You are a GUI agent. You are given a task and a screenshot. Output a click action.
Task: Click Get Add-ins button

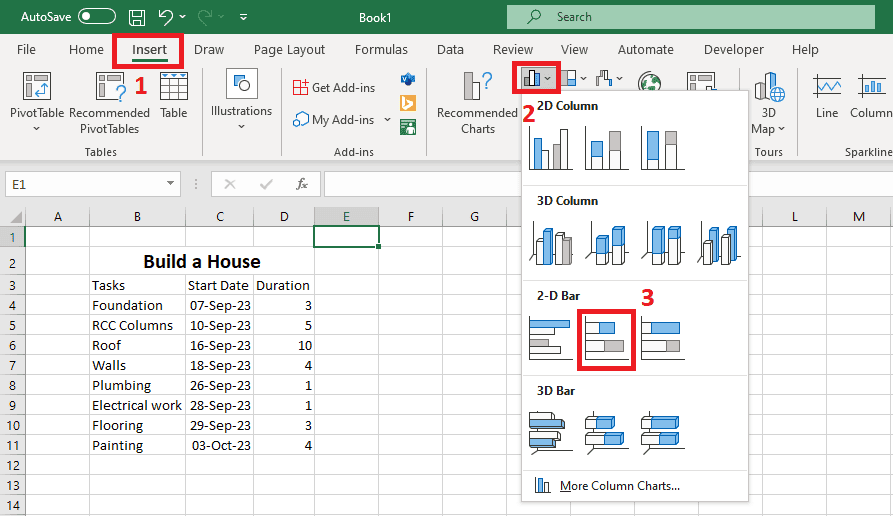point(335,88)
